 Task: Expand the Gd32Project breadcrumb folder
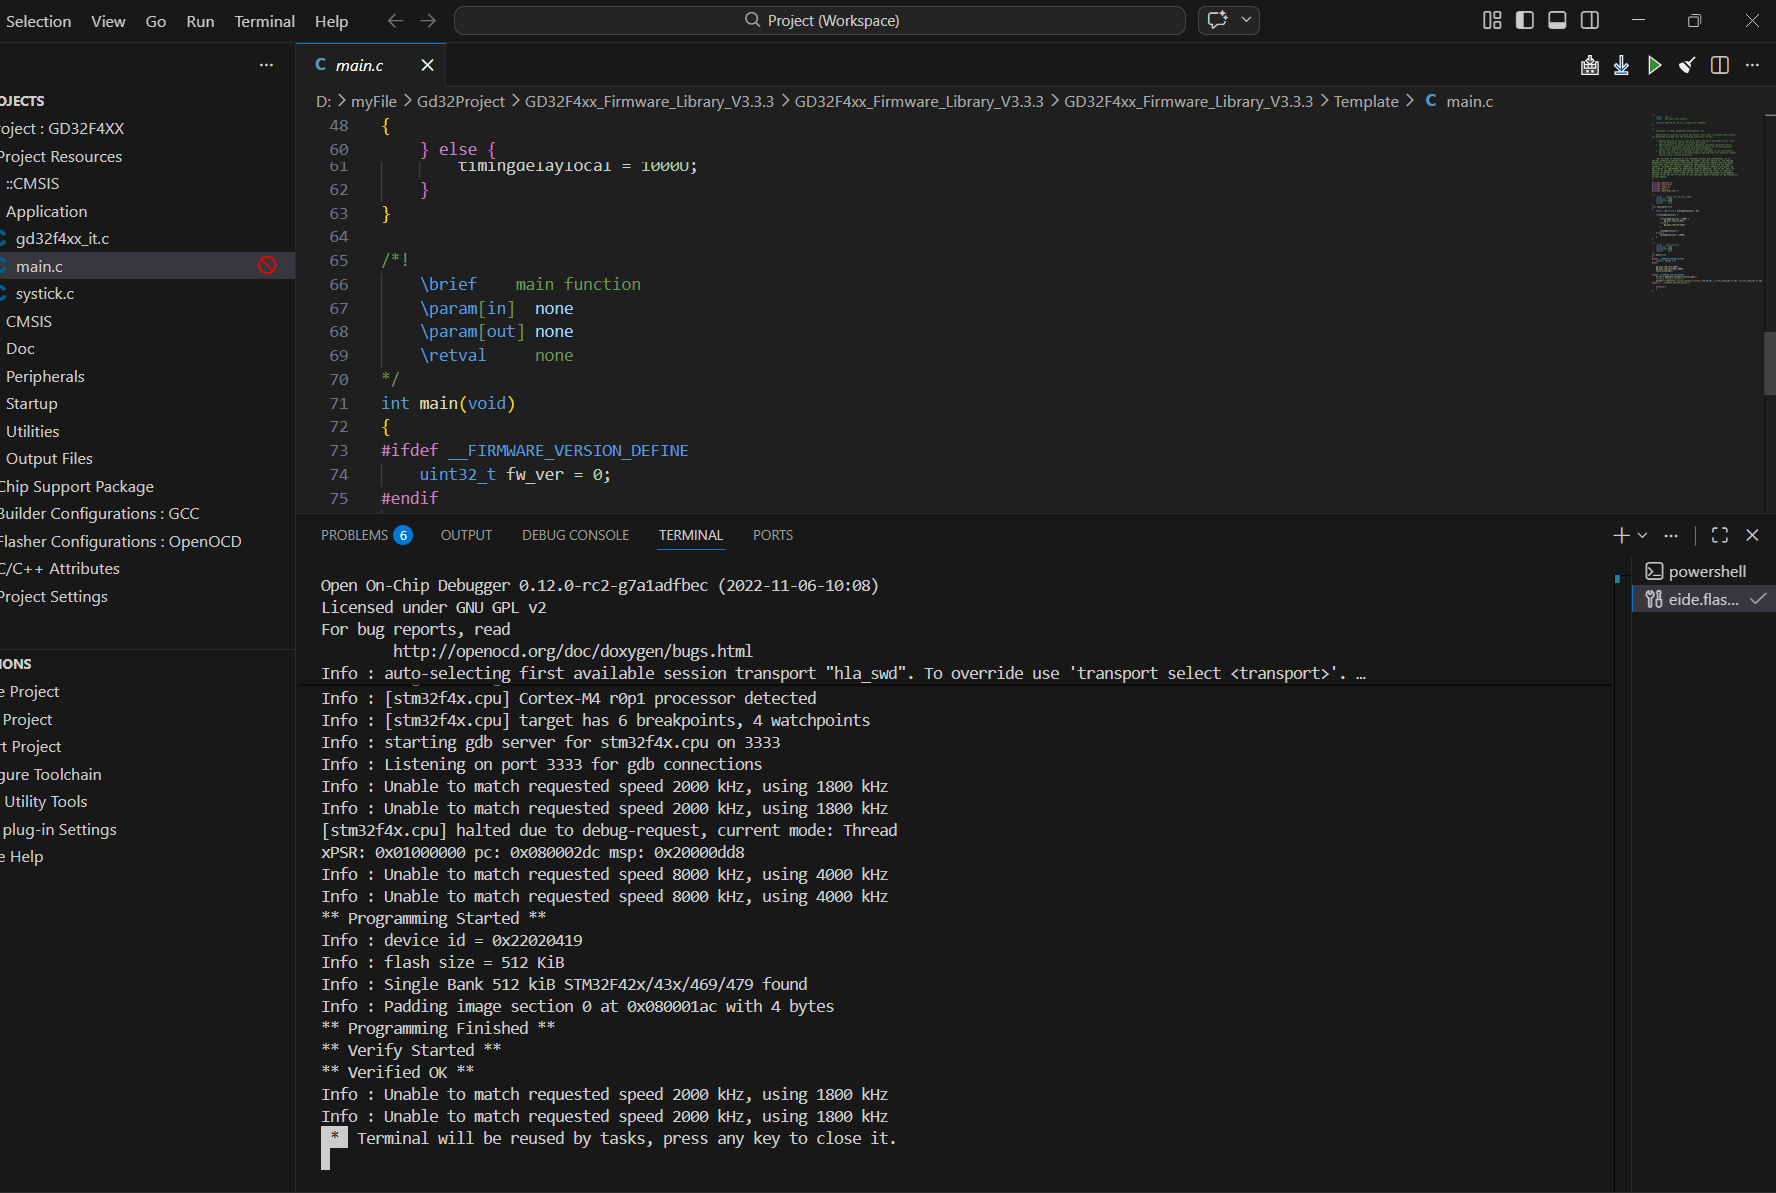pos(461,101)
